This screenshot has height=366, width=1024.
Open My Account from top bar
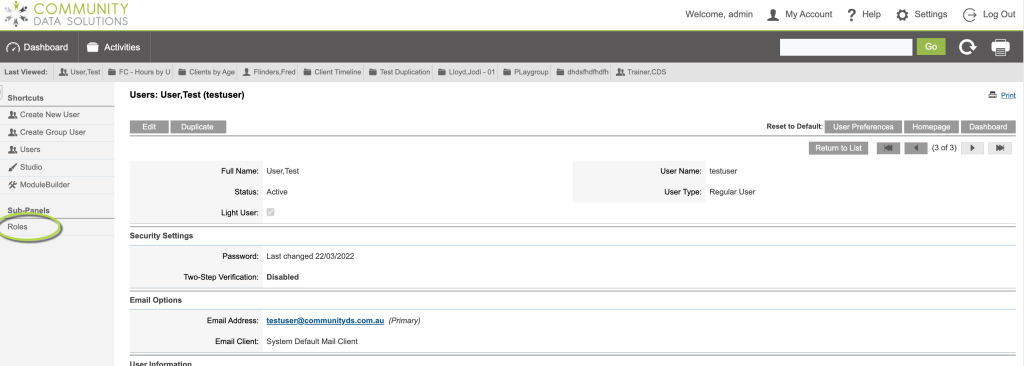pos(808,14)
